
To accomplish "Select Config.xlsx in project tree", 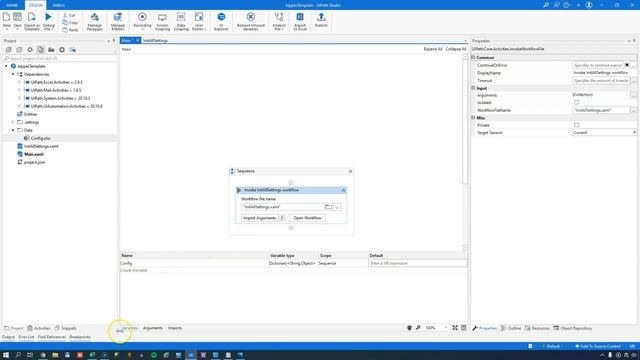I will point(40,138).
